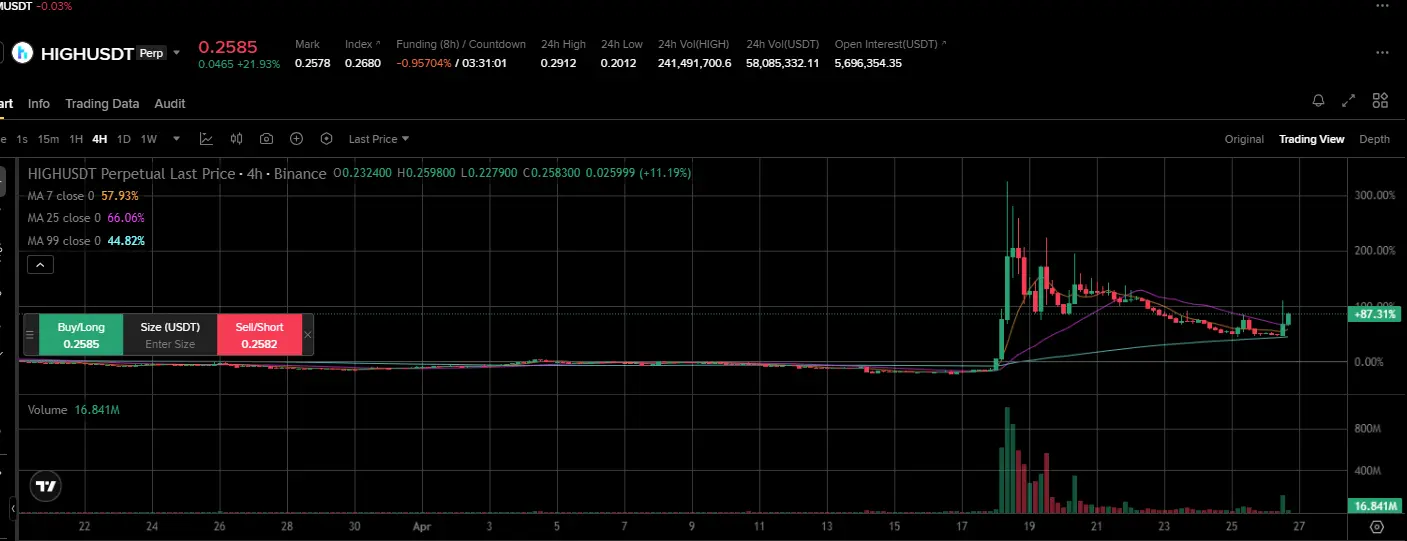Switch to Original chart view
Viewport: 1407px width, 541px height.
[x=1244, y=139]
